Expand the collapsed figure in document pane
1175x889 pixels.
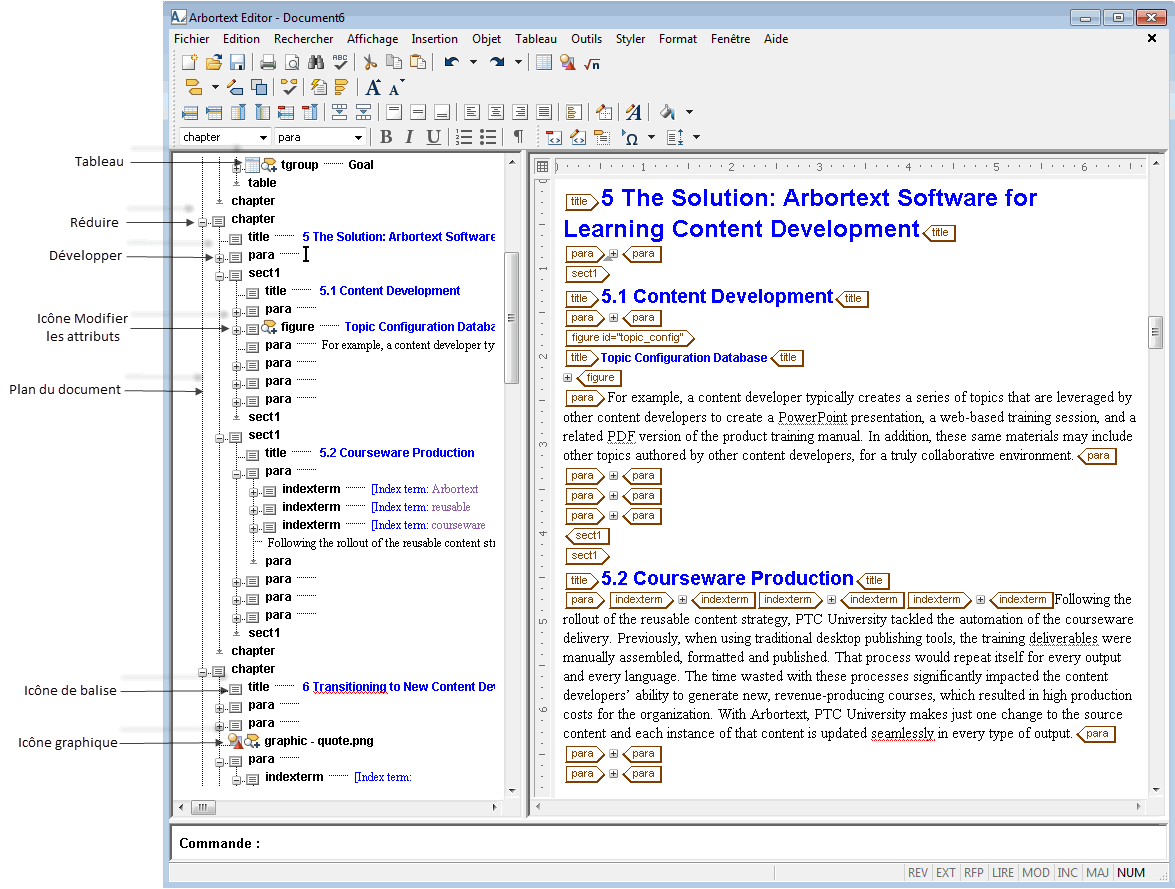567,378
